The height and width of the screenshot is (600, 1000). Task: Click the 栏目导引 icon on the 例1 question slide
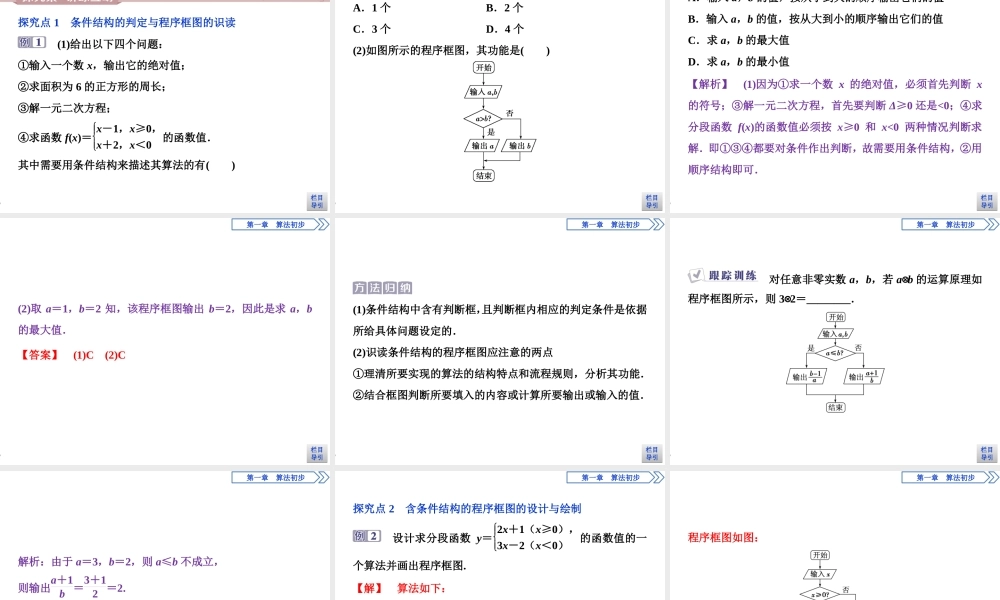click(x=317, y=201)
